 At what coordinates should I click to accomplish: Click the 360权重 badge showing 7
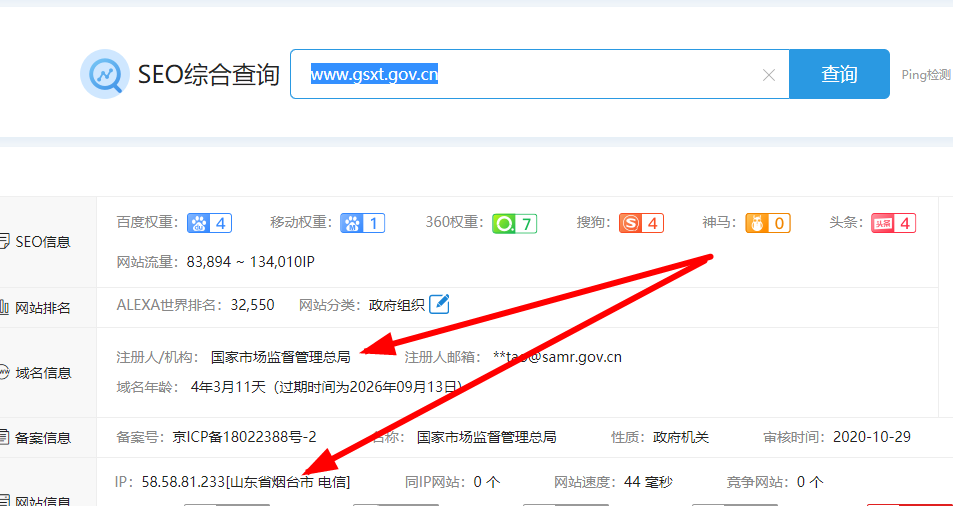515,224
